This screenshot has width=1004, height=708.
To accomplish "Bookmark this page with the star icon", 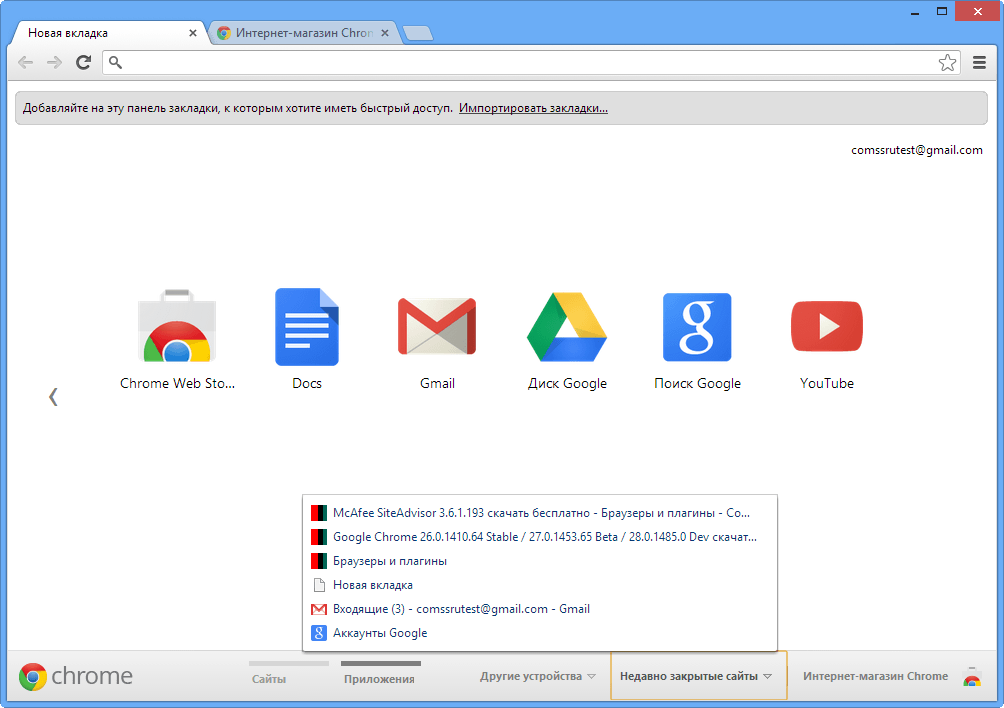I will 947,62.
